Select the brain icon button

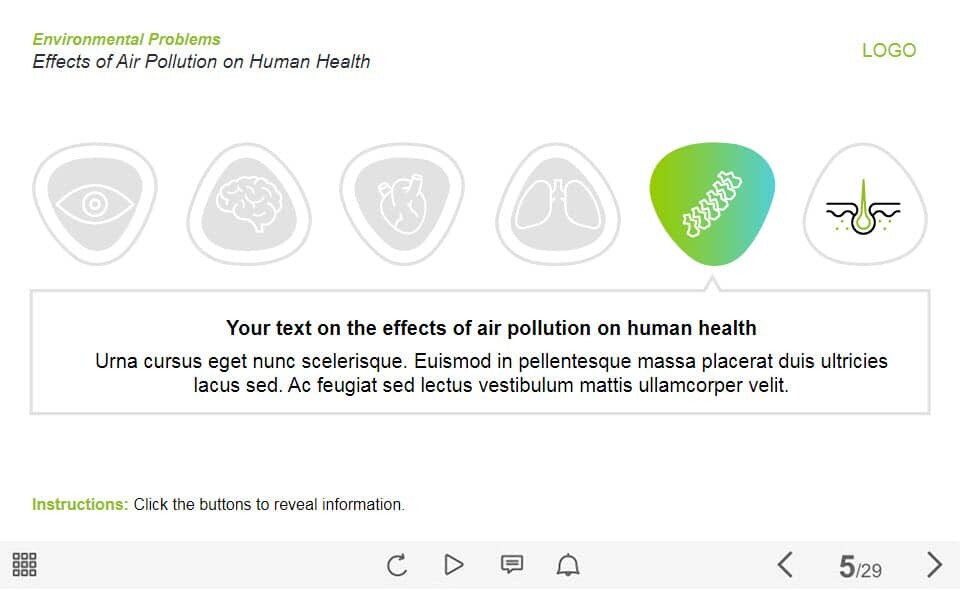pos(249,204)
